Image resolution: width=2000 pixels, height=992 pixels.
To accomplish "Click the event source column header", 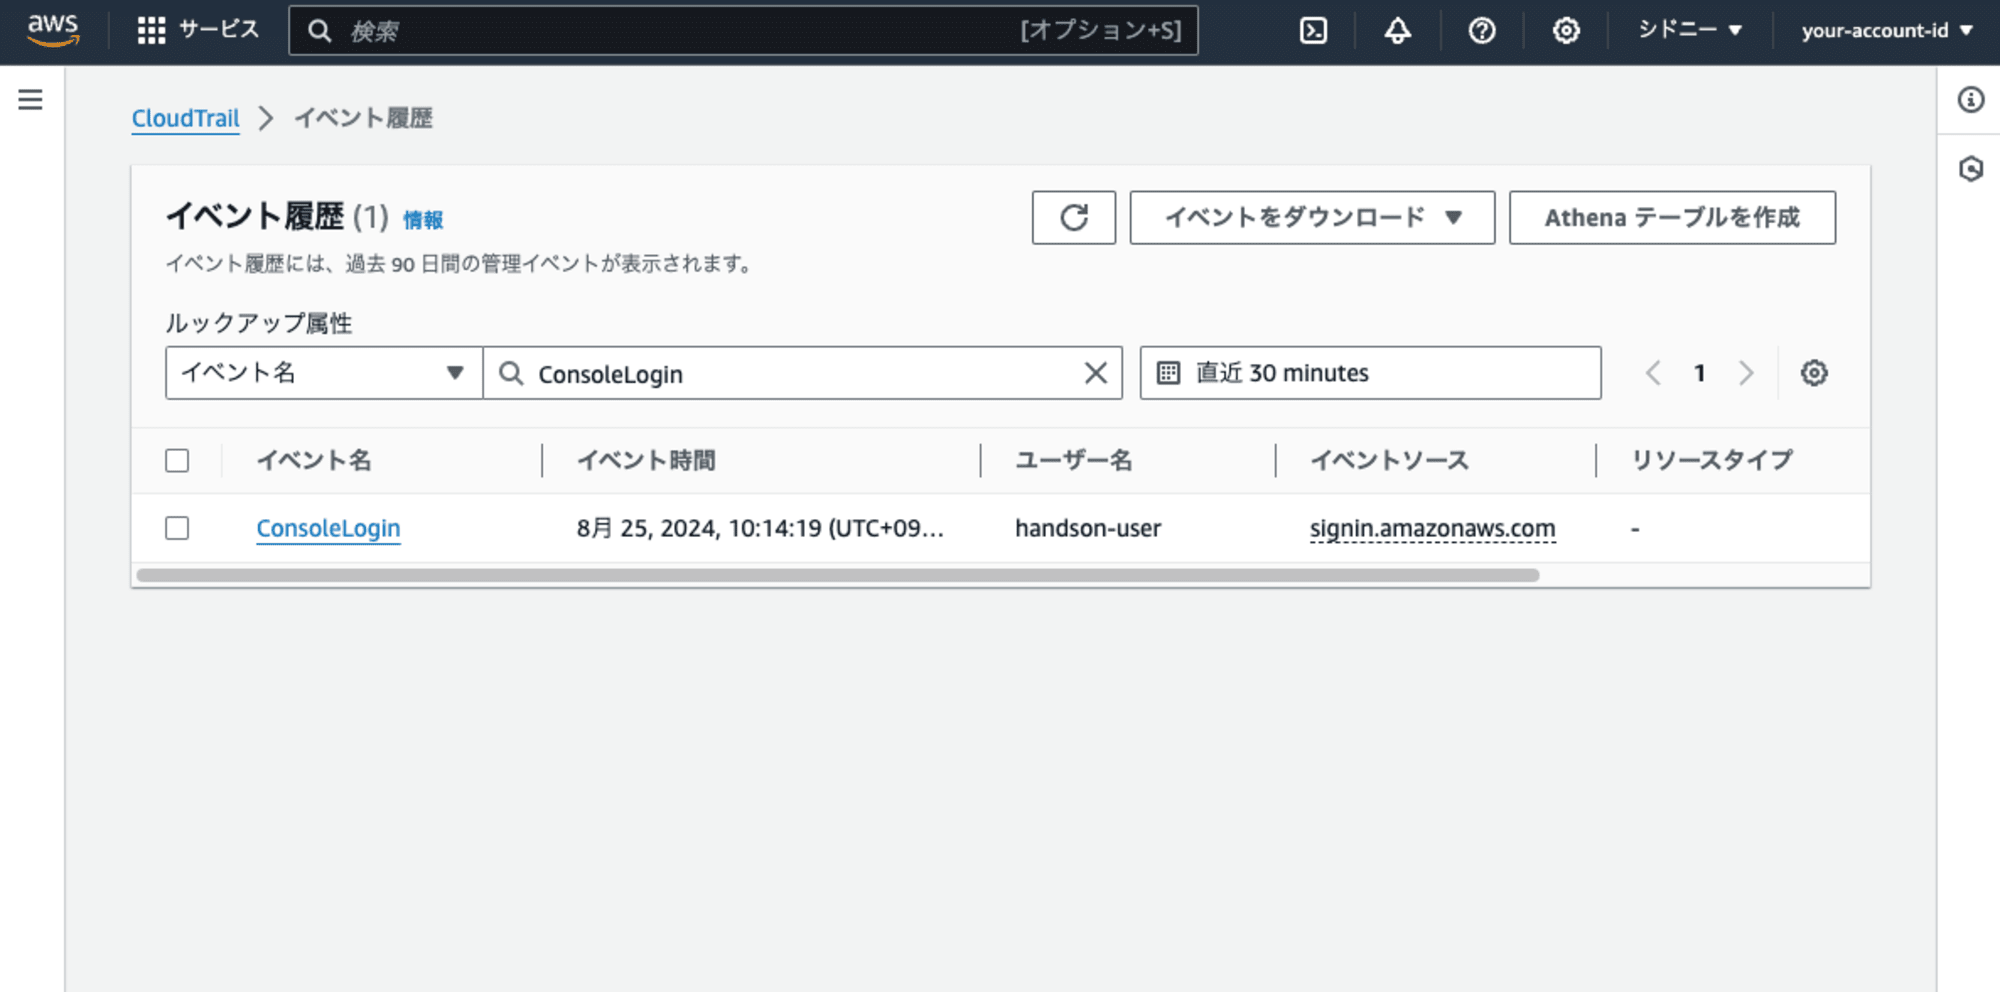I will pos(1390,460).
